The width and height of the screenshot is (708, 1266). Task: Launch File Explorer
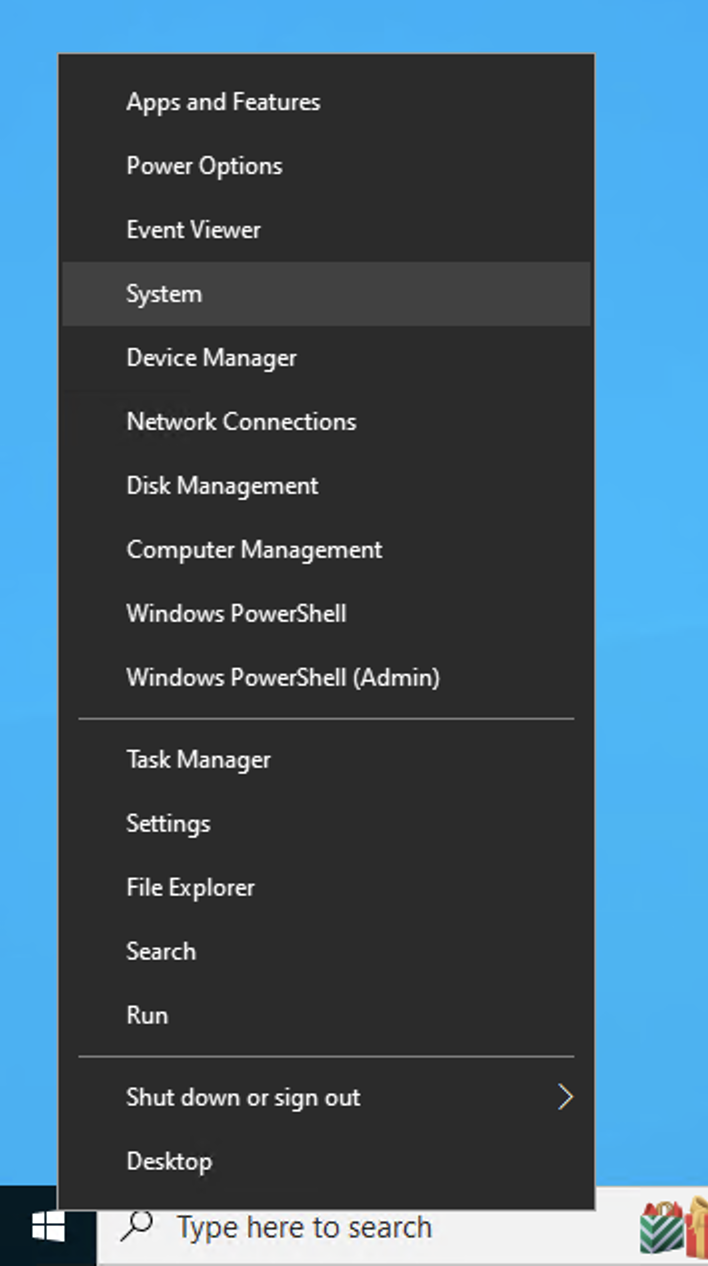click(326, 888)
